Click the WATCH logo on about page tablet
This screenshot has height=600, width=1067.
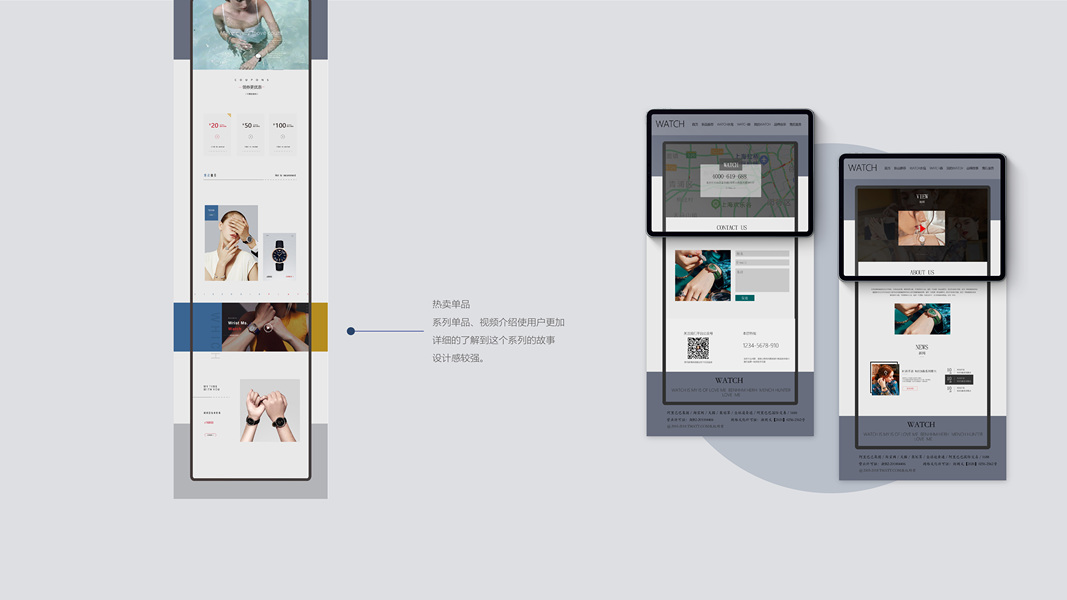point(862,167)
